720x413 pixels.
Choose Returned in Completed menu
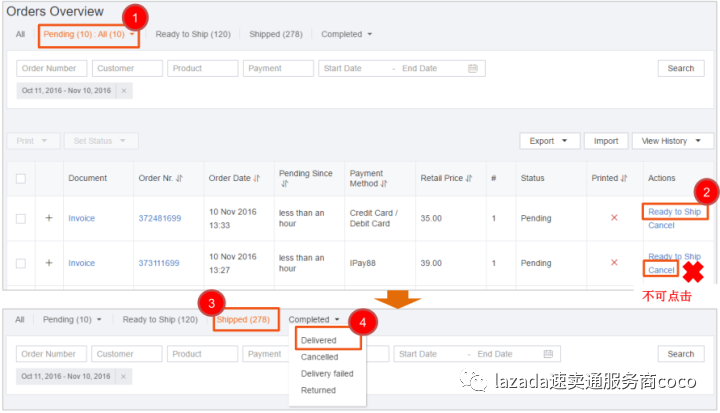(x=318, y=390)
